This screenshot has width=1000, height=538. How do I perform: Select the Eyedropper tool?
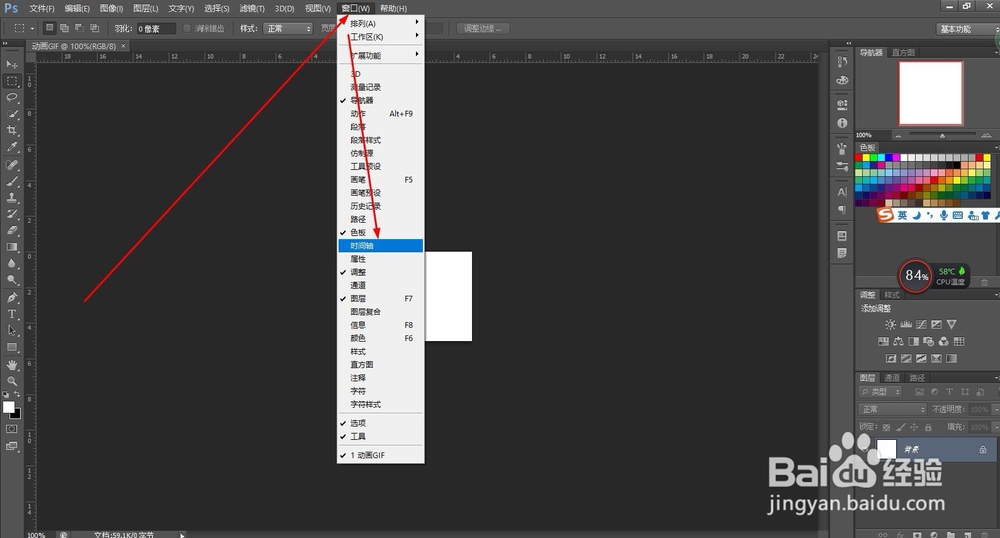[x=11, y=147]
